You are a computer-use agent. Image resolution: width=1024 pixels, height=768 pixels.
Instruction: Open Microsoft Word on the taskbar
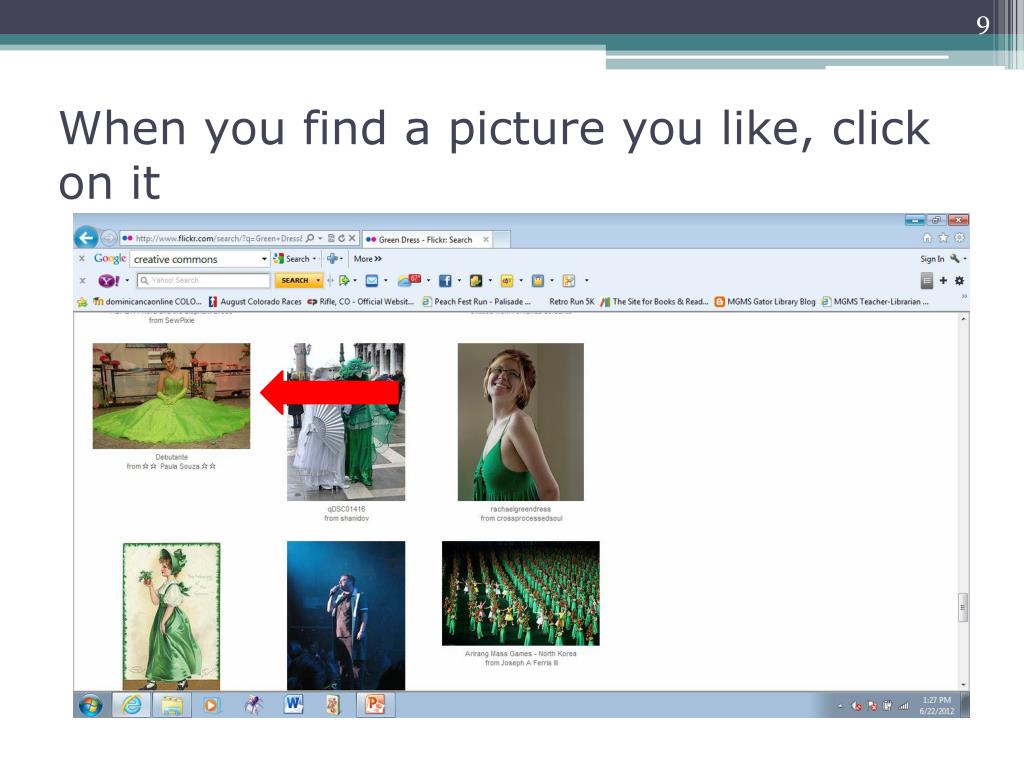293,705
